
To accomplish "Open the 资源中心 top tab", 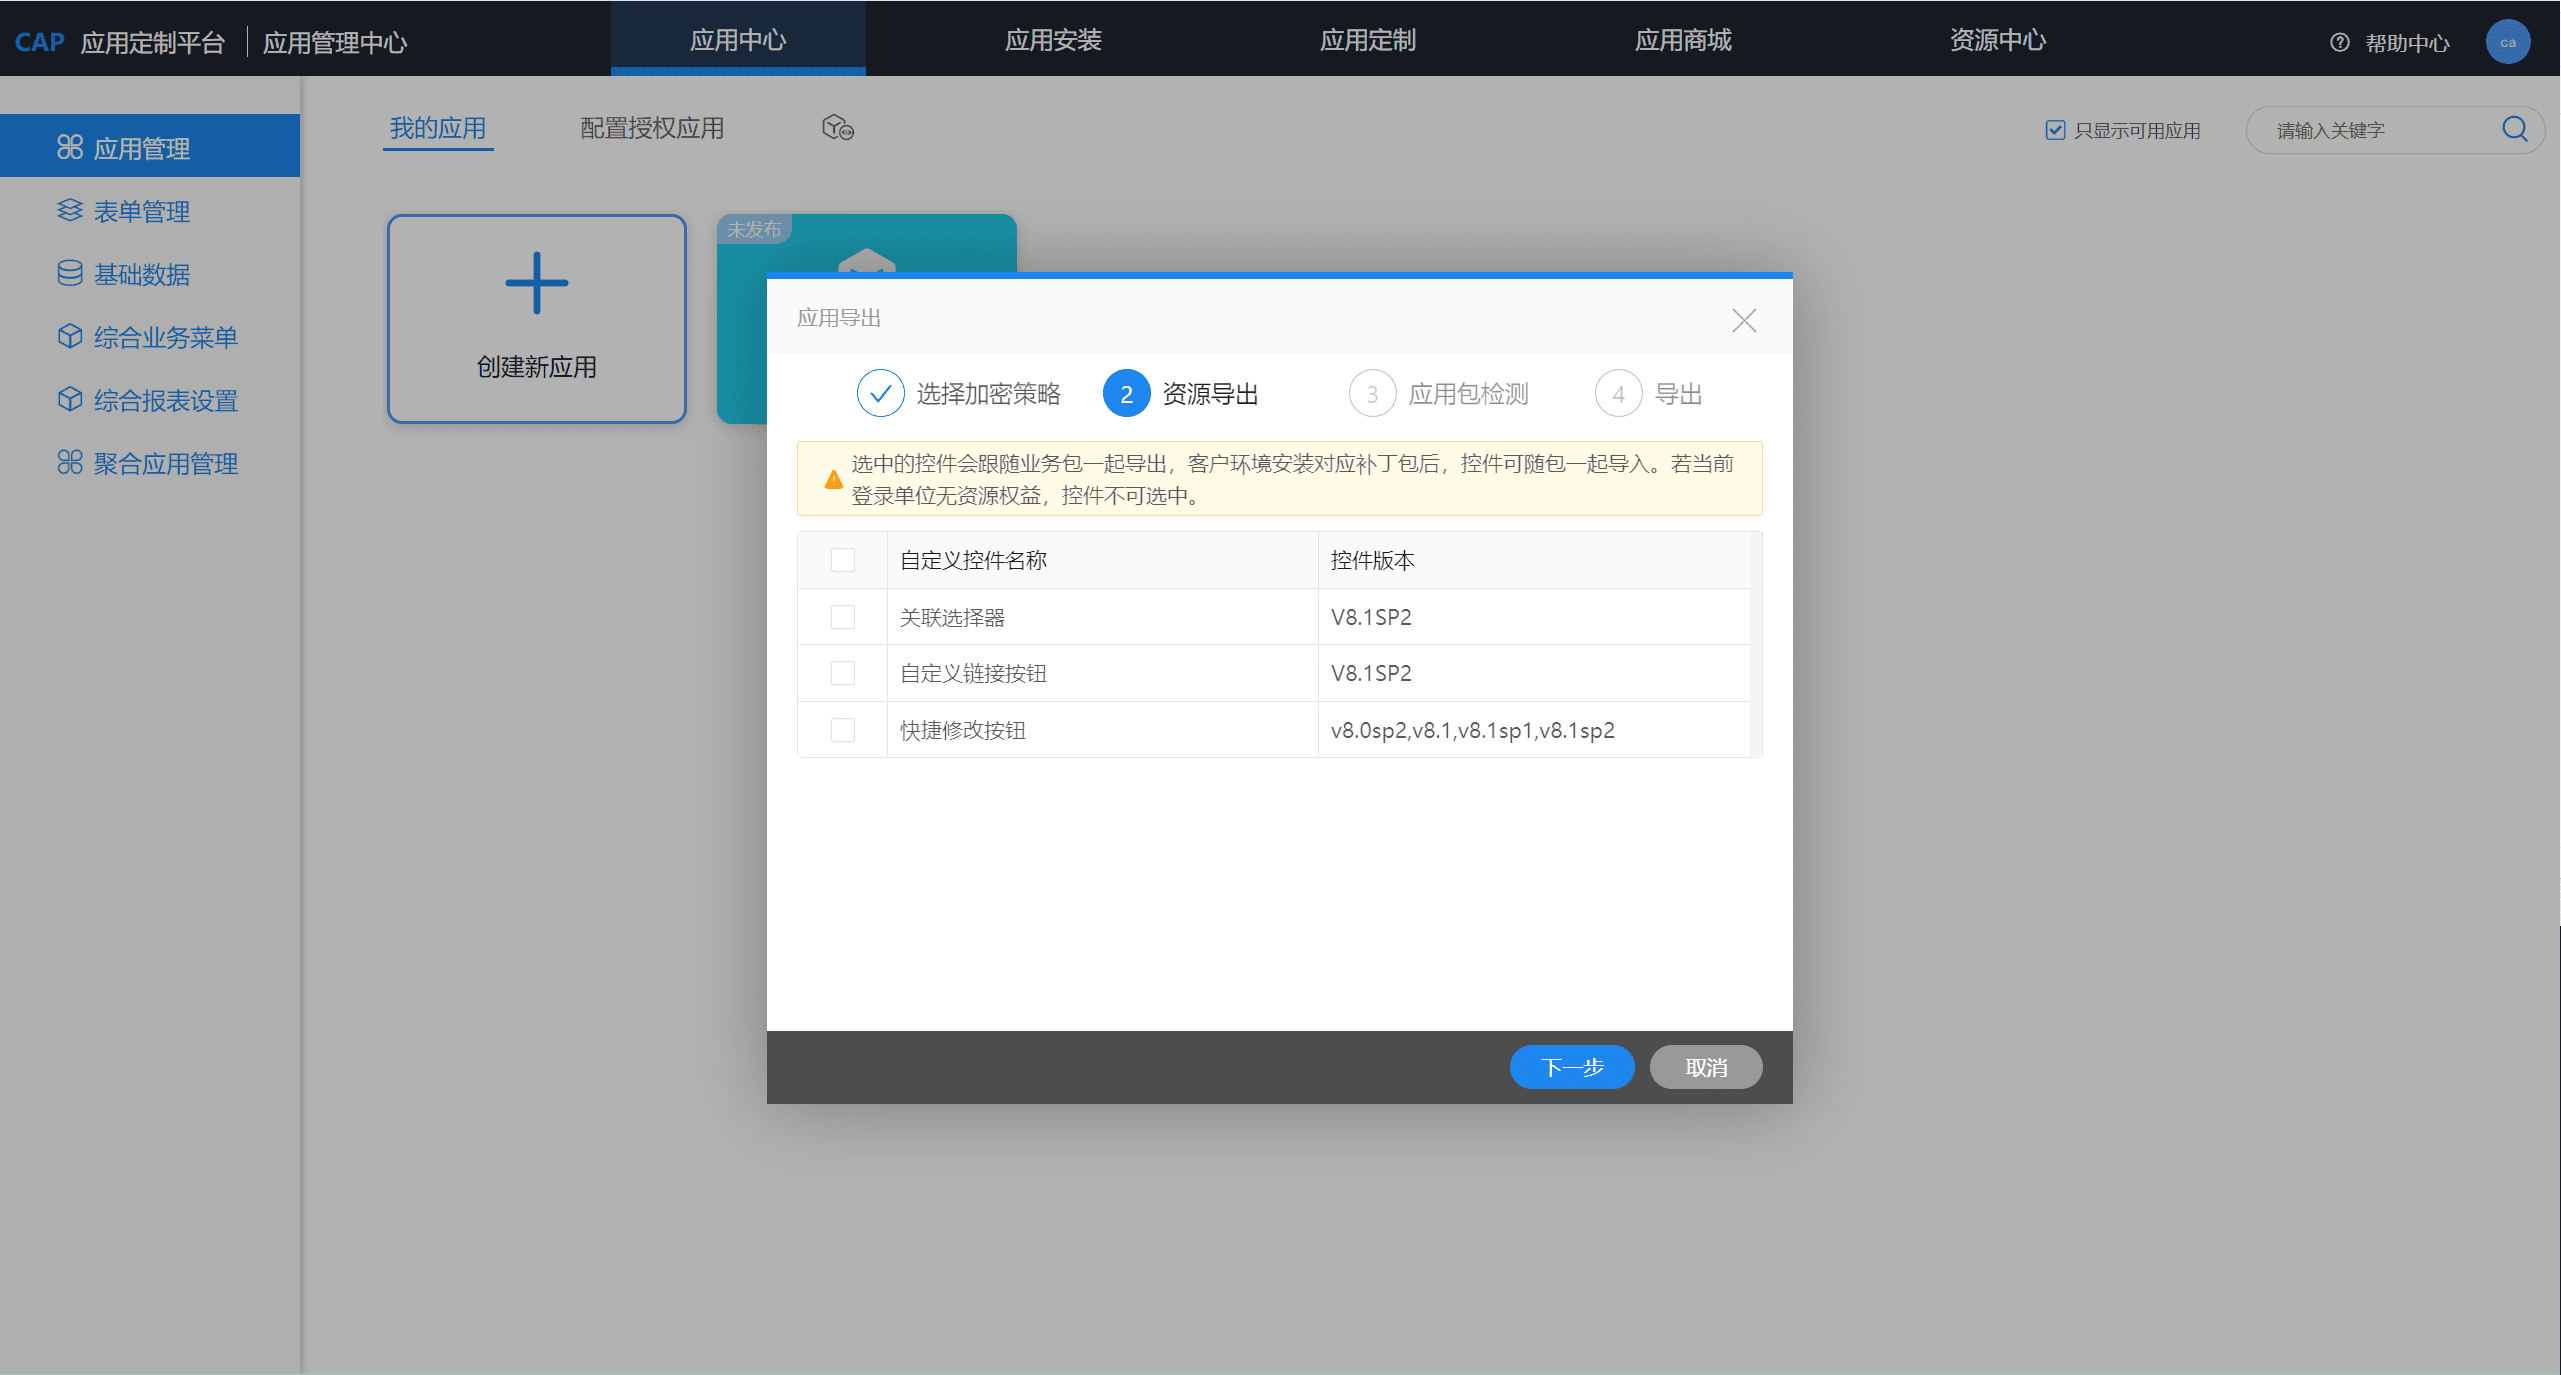I will click(1998, 39).
